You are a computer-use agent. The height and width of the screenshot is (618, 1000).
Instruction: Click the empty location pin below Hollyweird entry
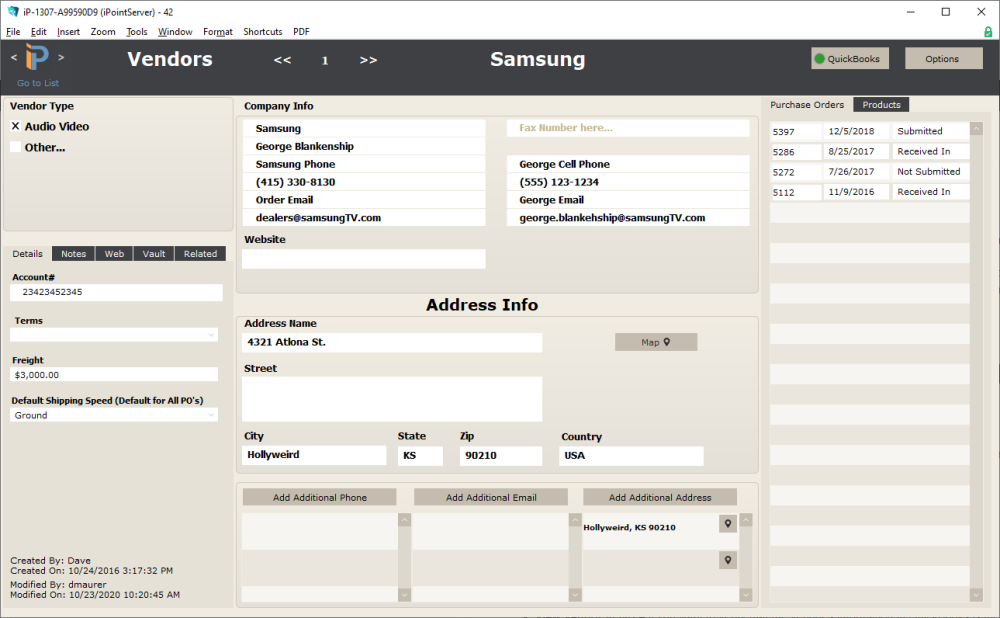pos(727,559)
